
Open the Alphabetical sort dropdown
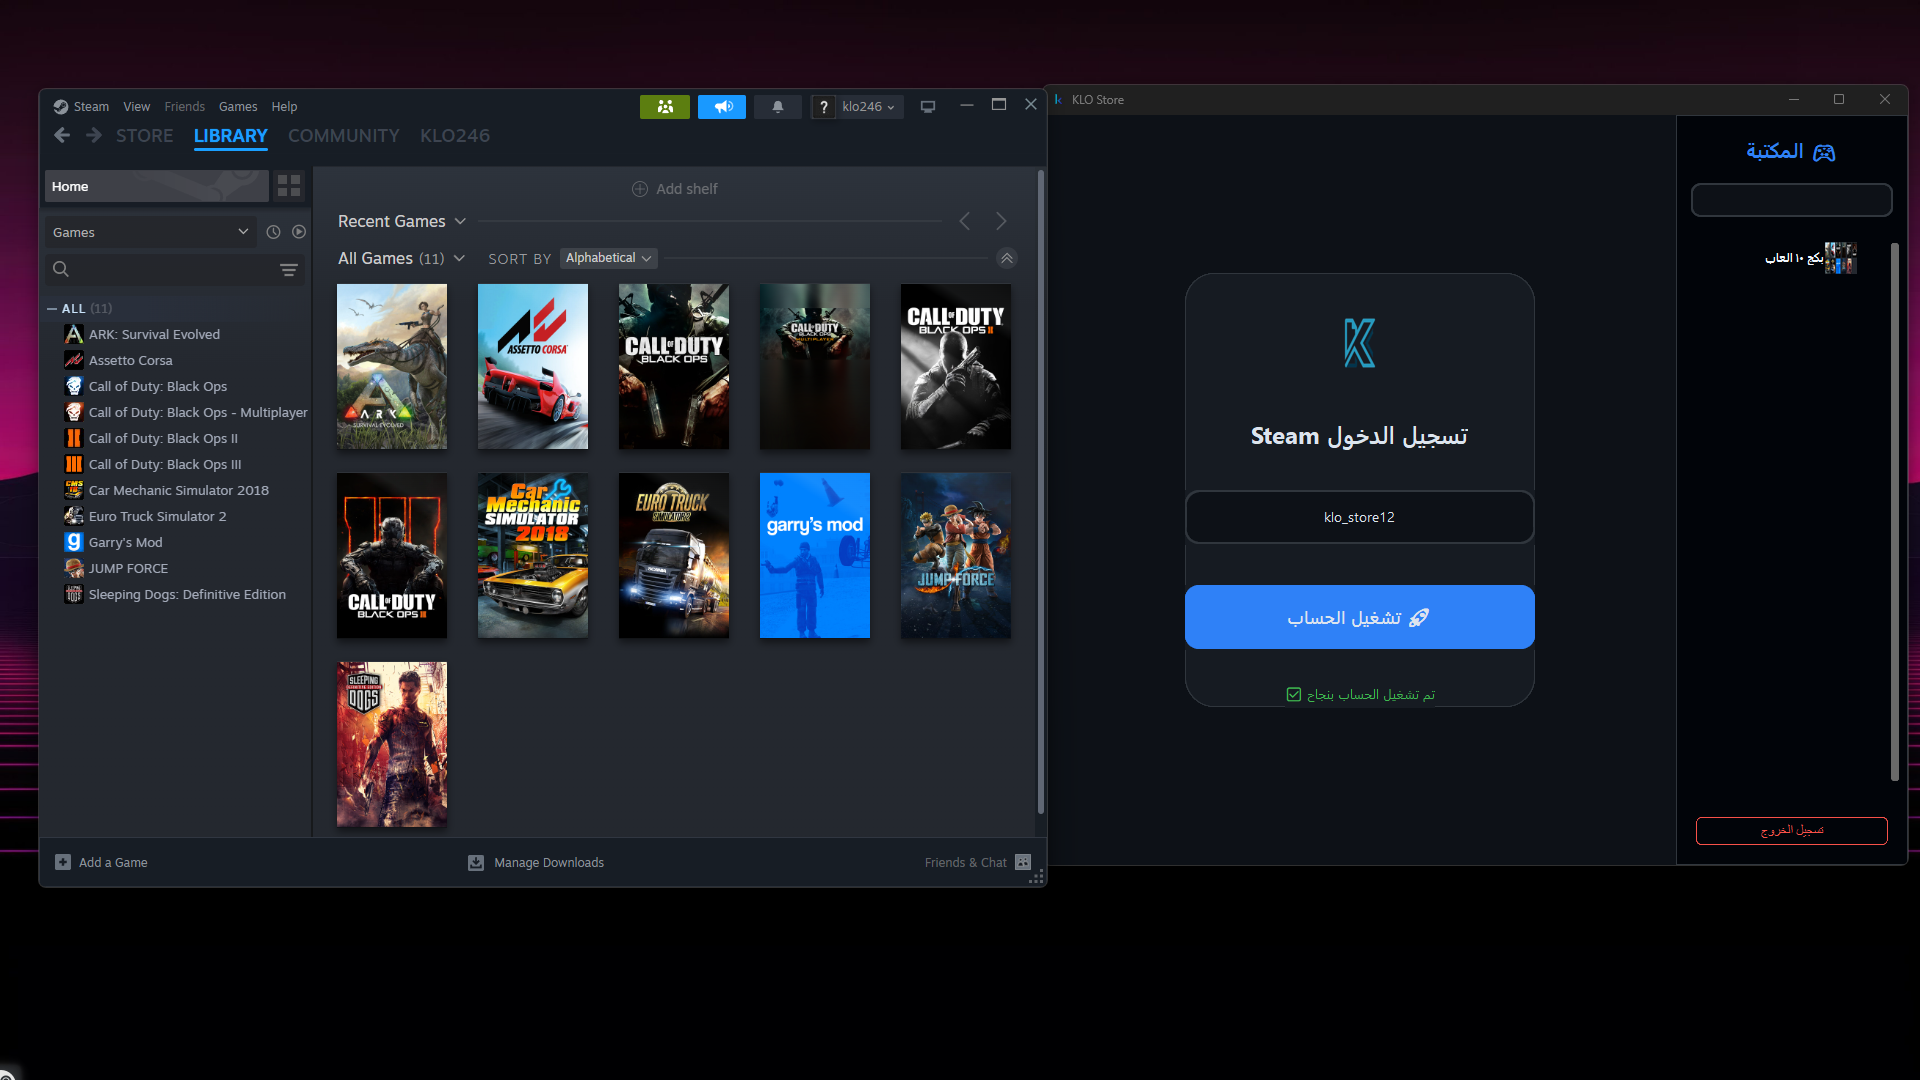coord(608,258)
